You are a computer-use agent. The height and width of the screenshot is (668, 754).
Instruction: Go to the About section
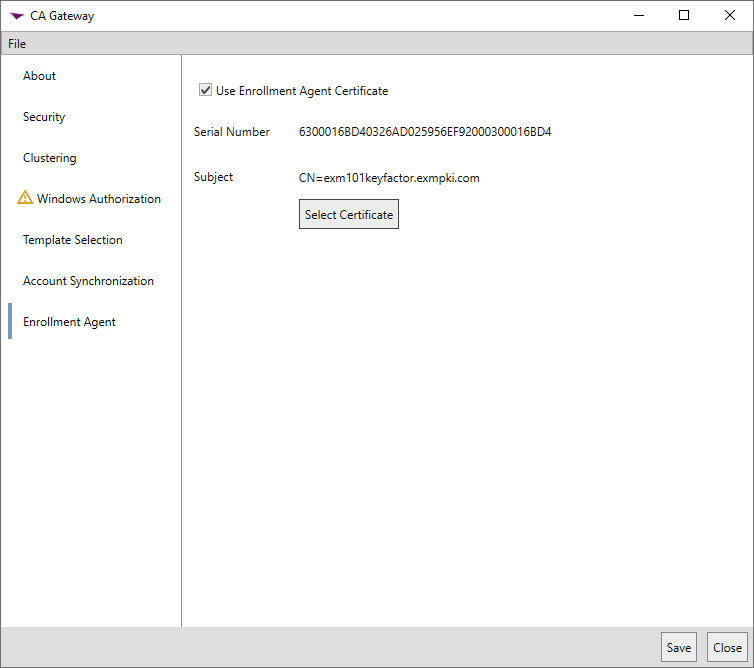click(40, 76)
